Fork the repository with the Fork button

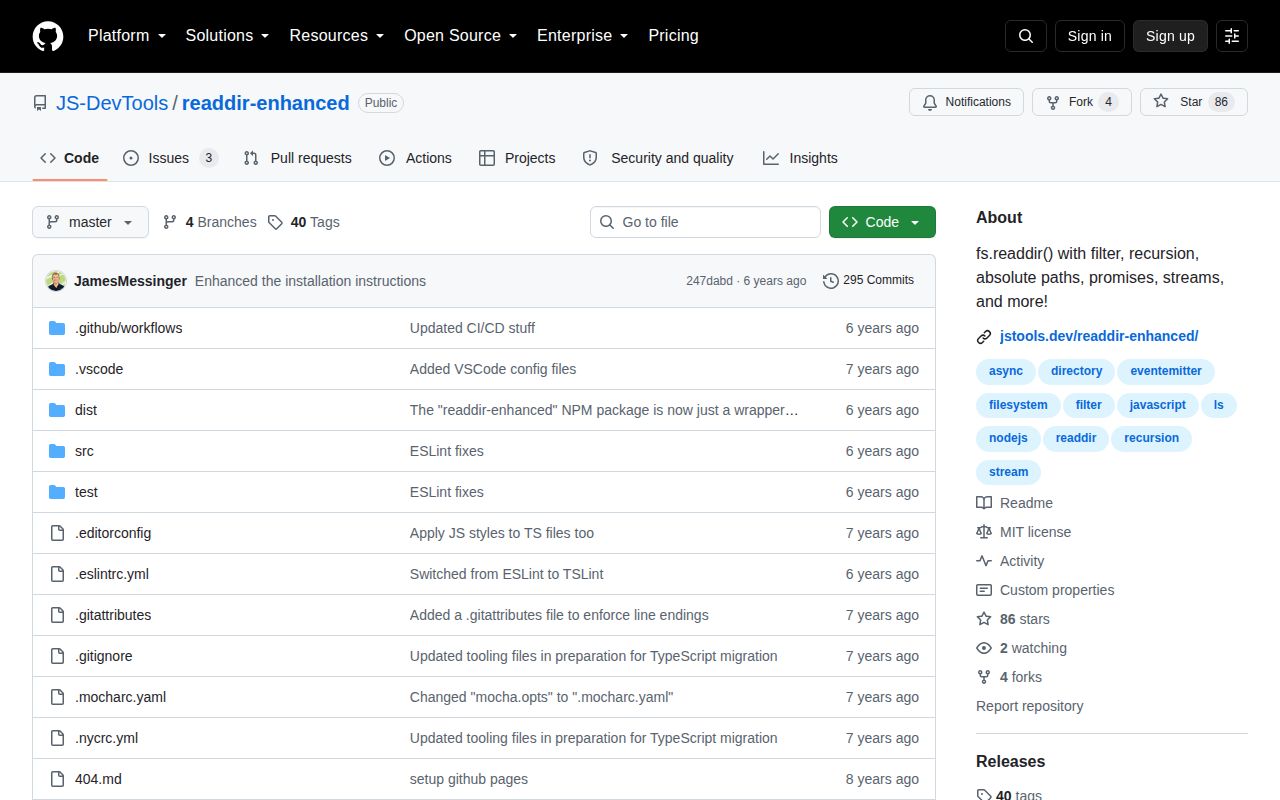1082,102
